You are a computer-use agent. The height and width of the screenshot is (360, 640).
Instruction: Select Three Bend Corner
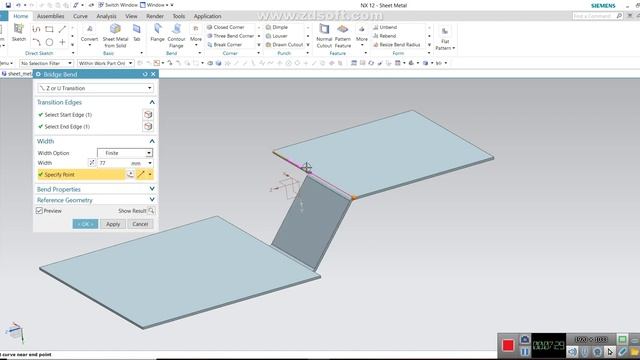[x=230, y=36]
